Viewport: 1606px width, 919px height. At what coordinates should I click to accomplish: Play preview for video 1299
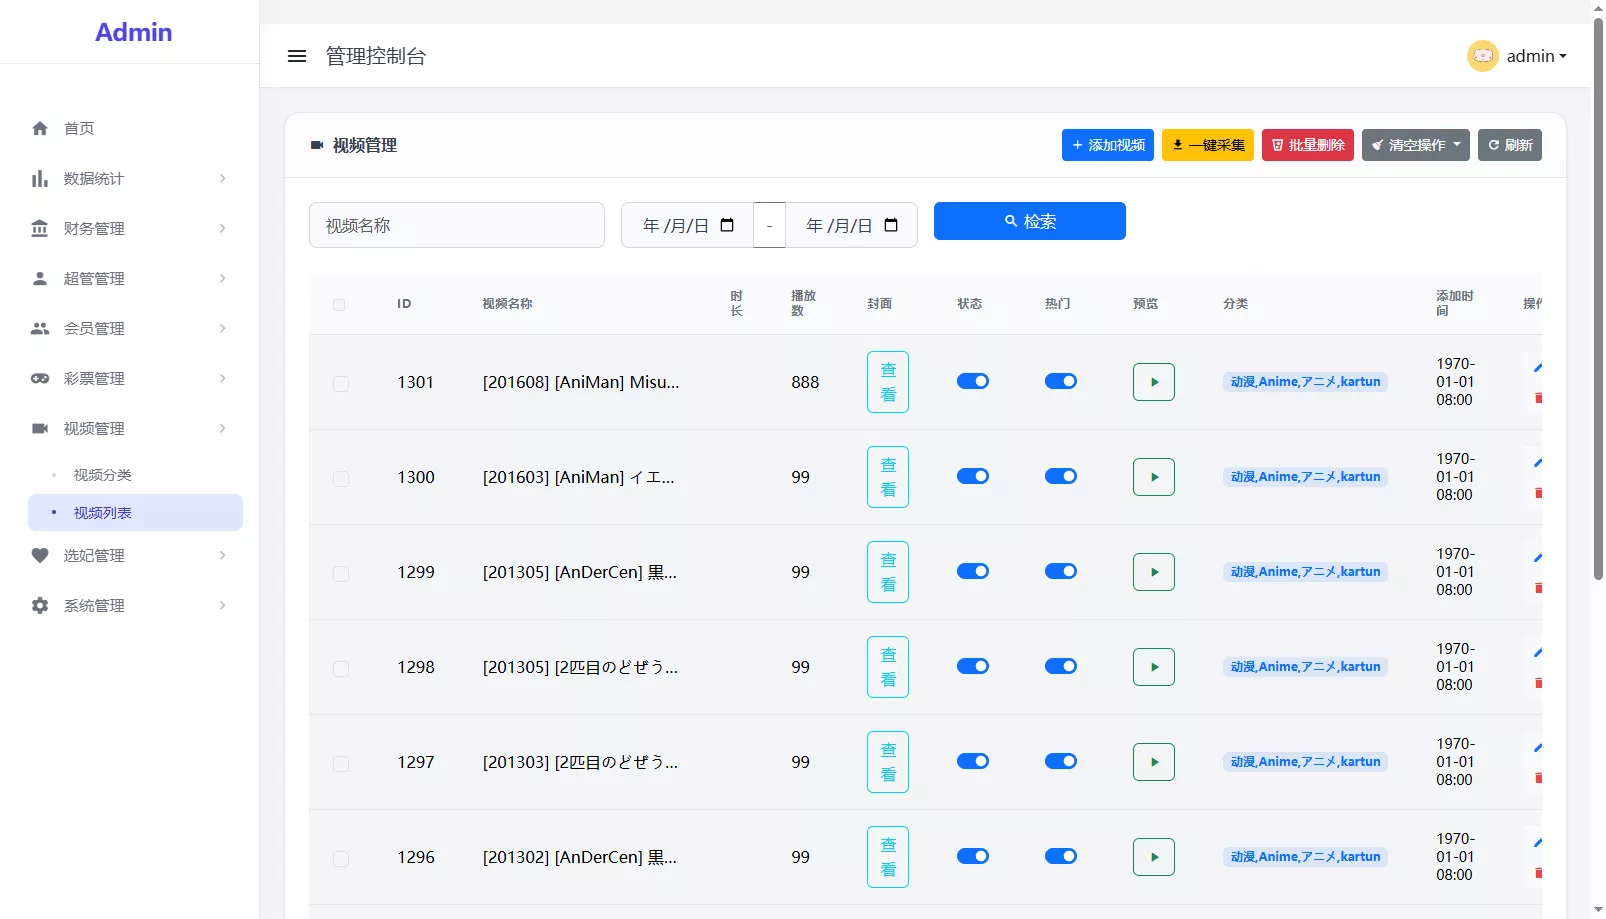tap(1153, 572)
